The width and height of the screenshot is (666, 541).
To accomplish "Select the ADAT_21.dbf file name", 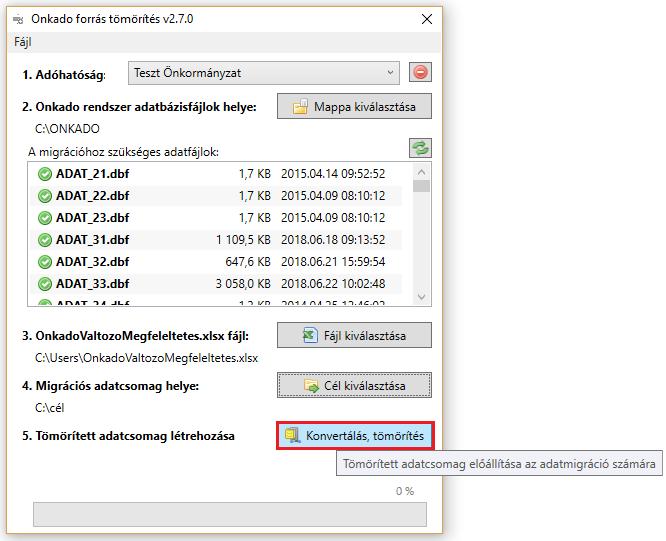I will coord(93,174).
